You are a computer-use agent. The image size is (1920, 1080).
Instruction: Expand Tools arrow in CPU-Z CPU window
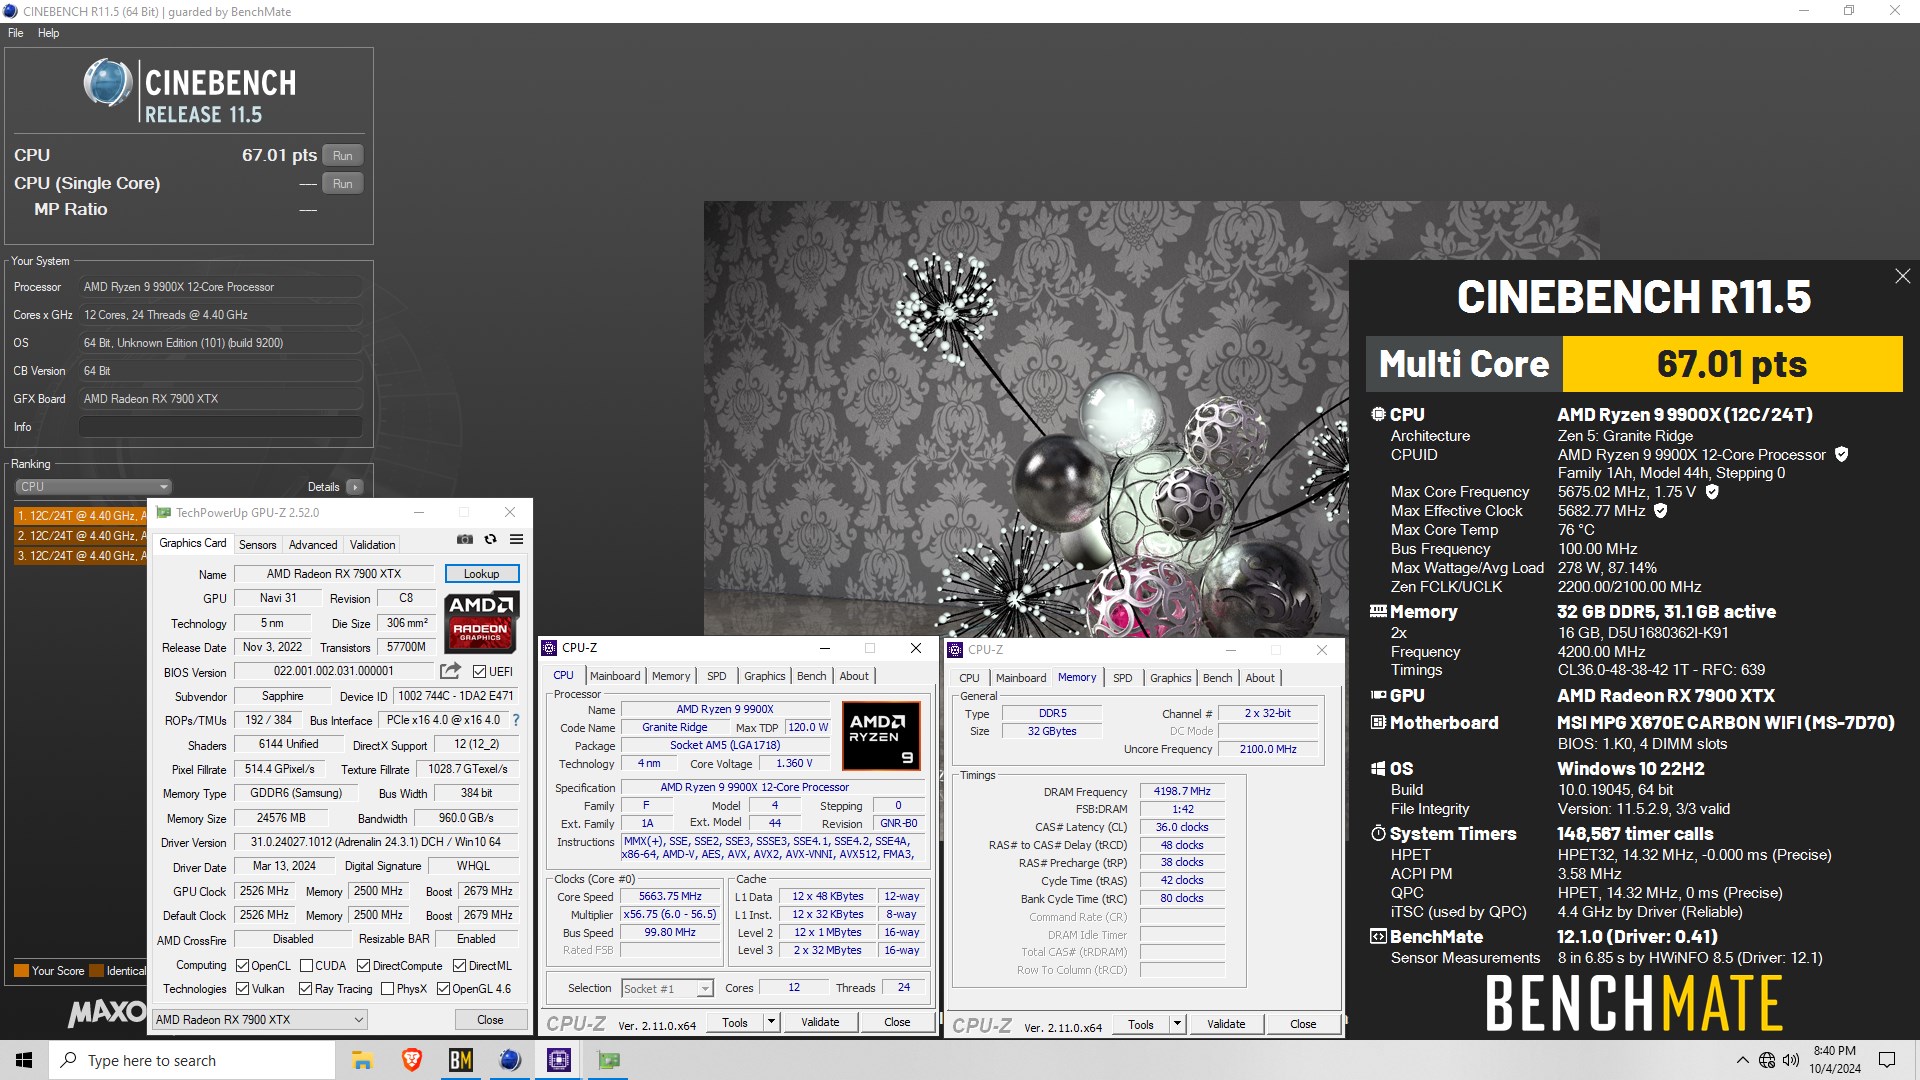click(771, 1022)
